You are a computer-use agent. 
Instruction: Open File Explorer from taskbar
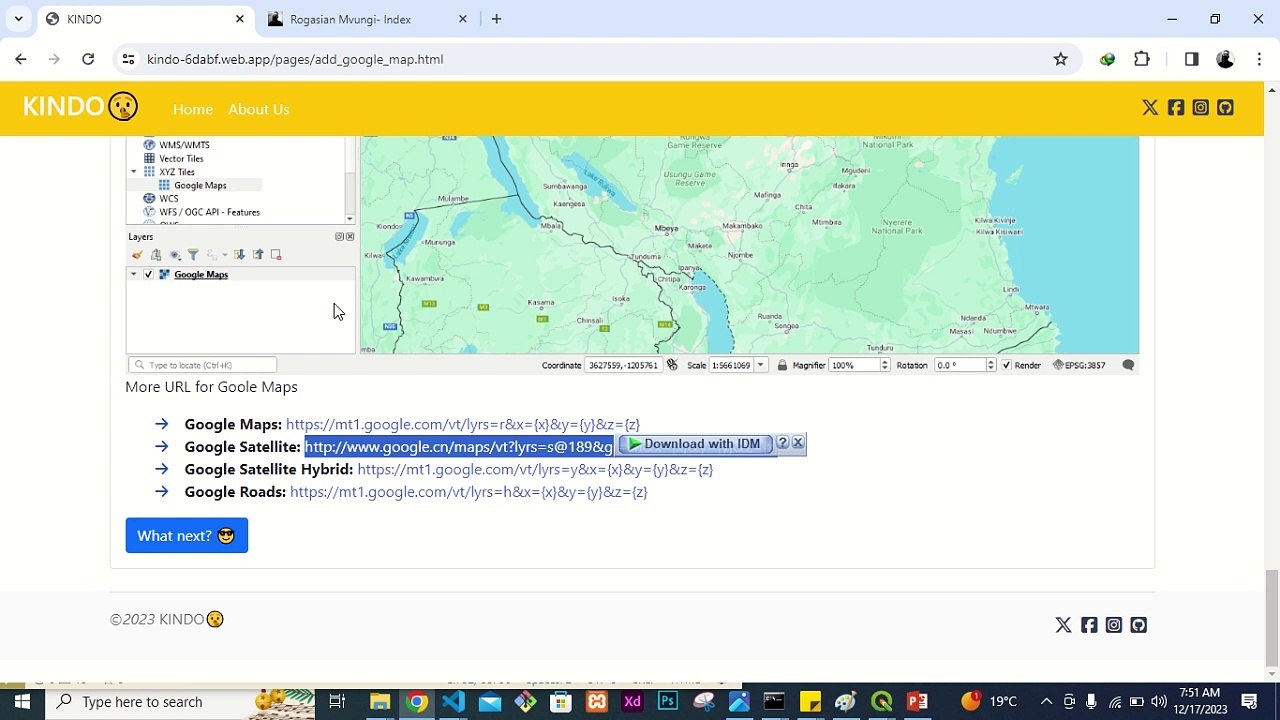pos(380,701)
